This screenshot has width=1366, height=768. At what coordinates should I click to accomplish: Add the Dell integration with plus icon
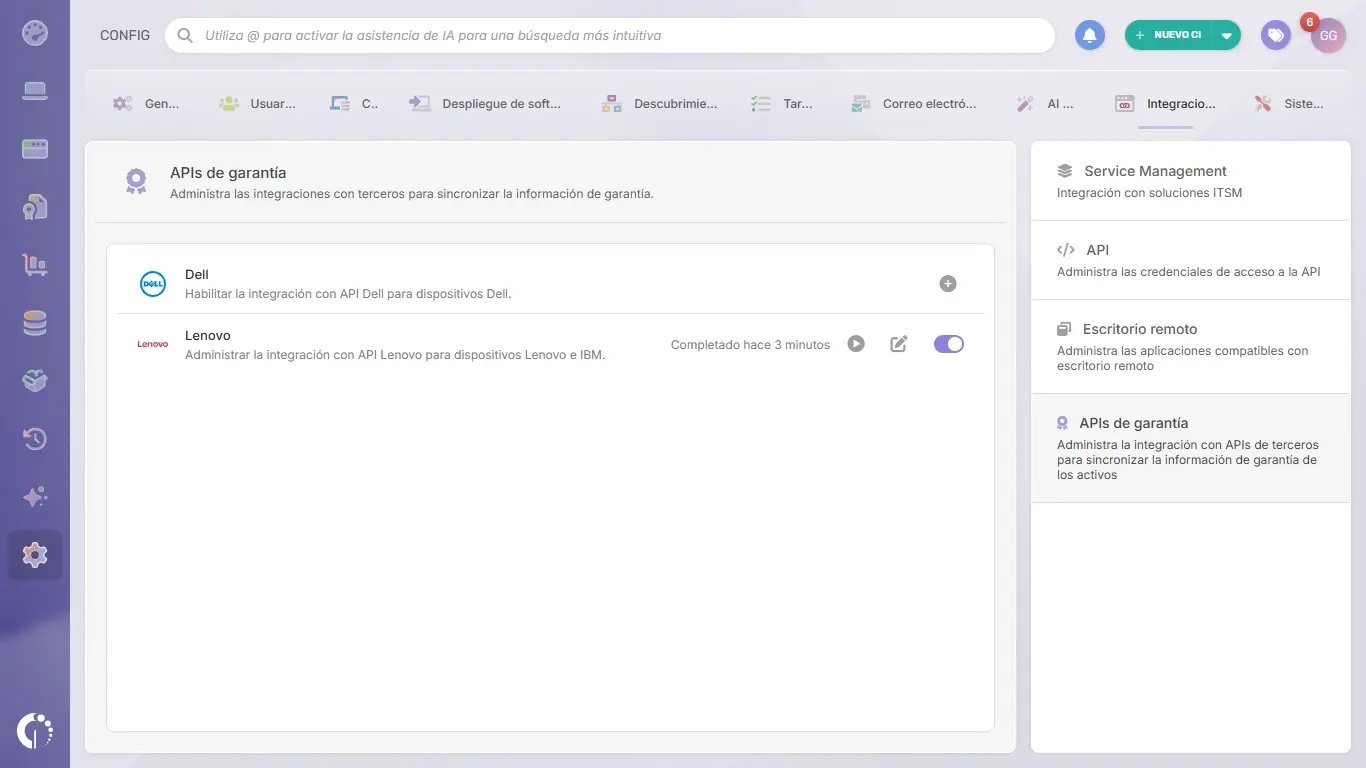tap(948, 284)
